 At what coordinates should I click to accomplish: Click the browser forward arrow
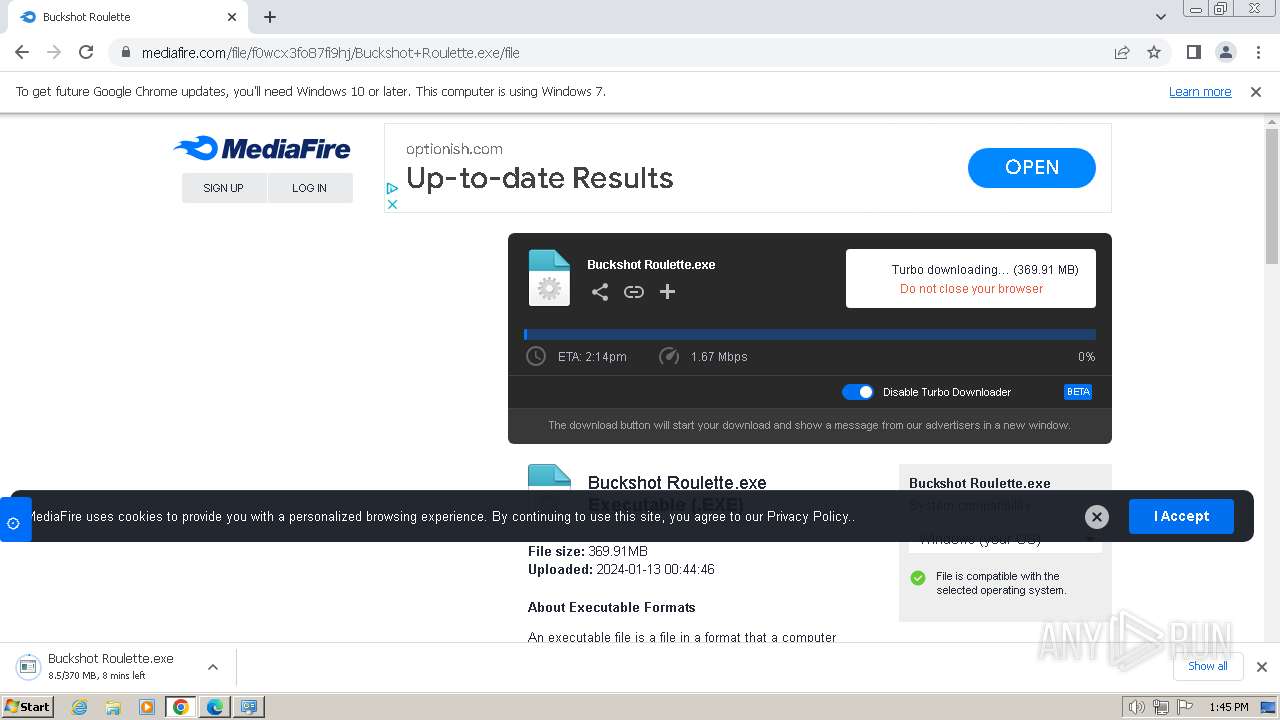coord(54,52)
